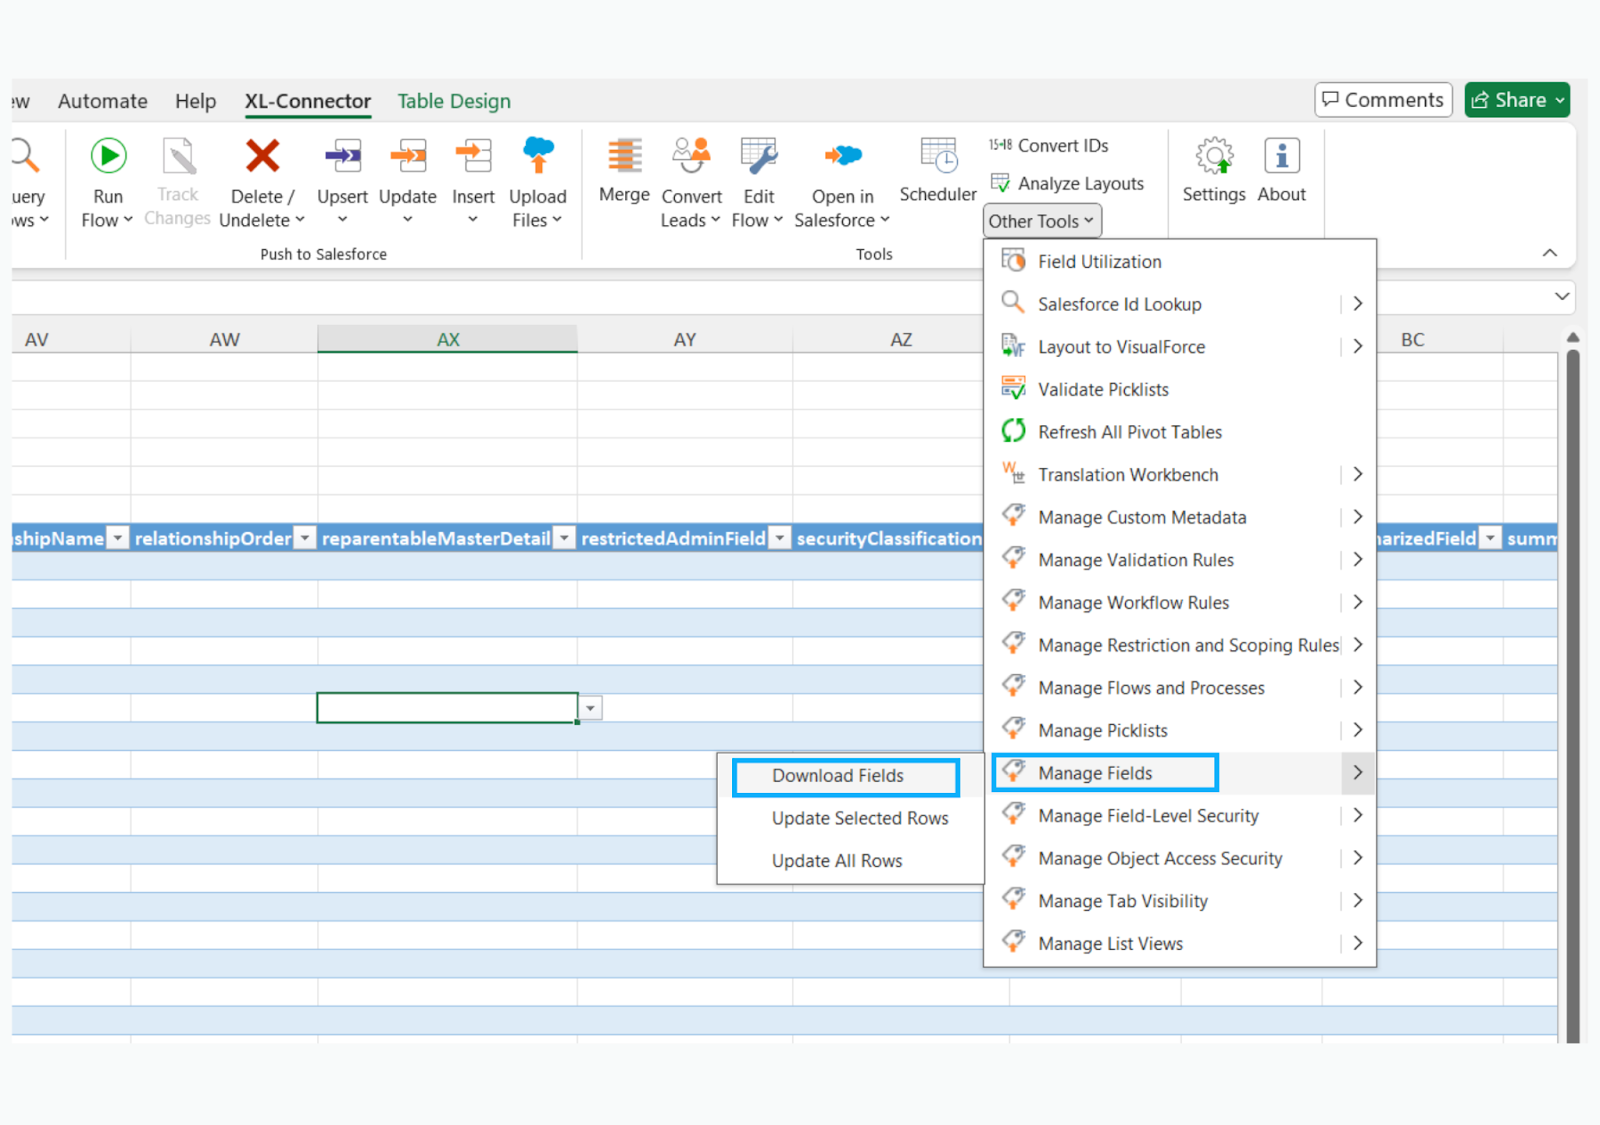Expand the Manage Picklists submenu arrow

pyautogui.click(x=1357, y=730)
